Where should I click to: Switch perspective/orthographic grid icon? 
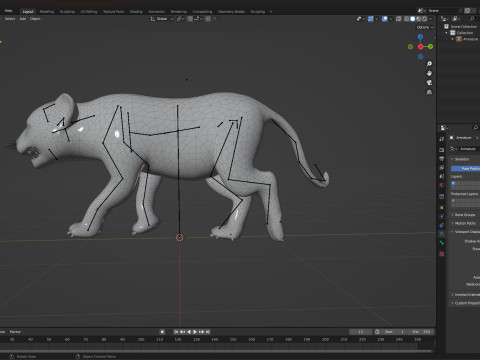coord(429,92)
